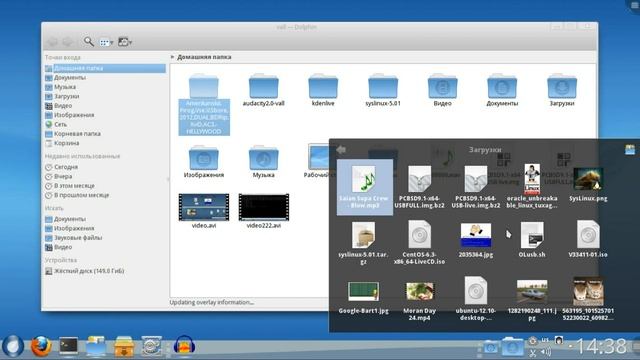
Task: Select Домашняя папка in the places panel
Action: [x=105, y=68]
